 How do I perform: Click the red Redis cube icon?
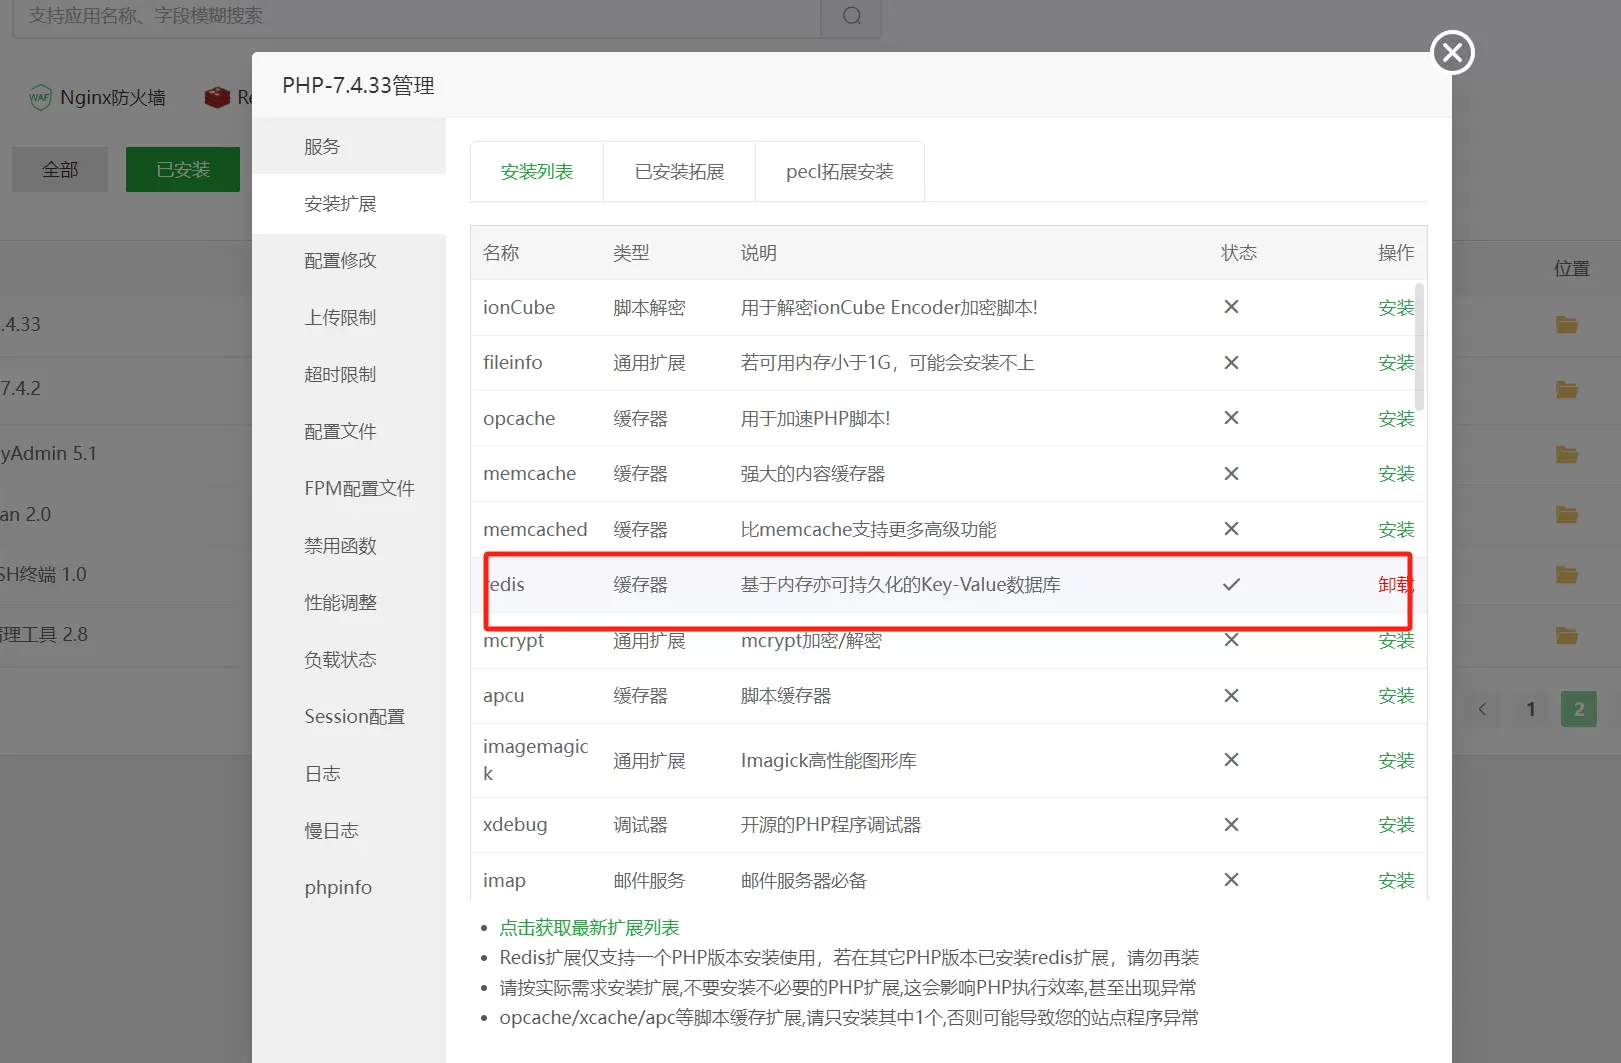click(217, 97)
